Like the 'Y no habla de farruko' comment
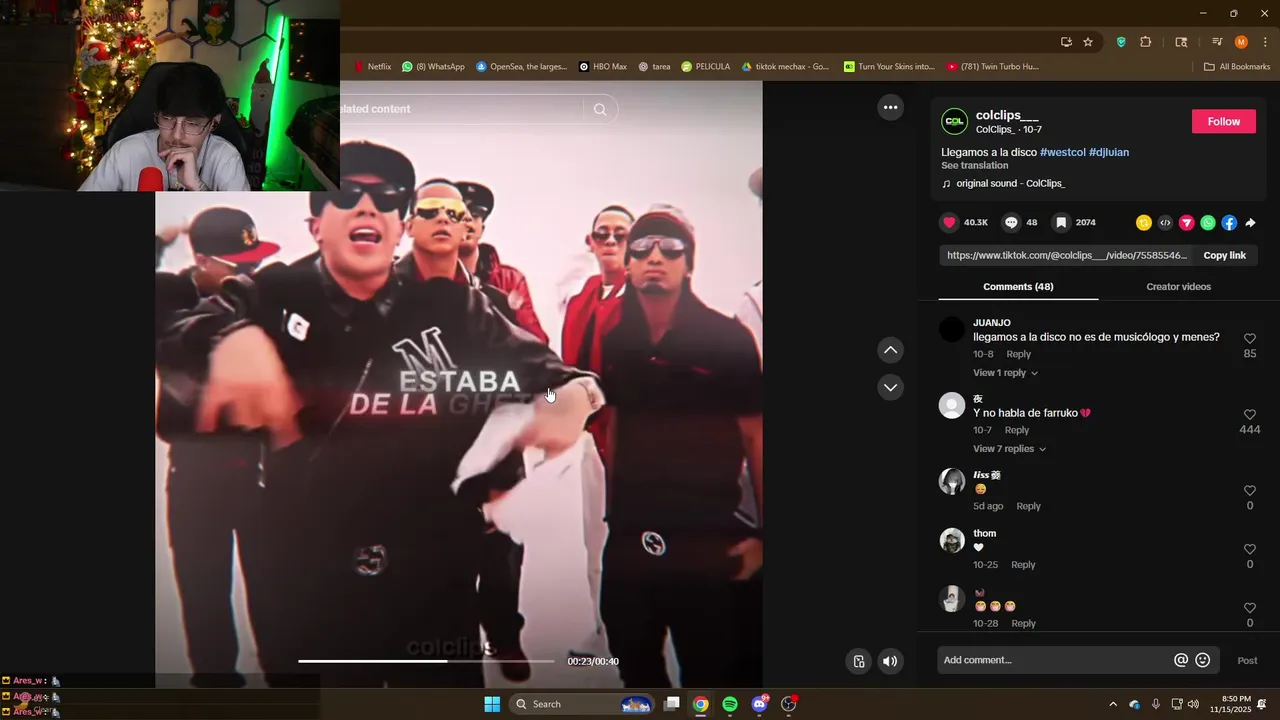Screen dimensions: 1280x720 [x=1250, y=415]
